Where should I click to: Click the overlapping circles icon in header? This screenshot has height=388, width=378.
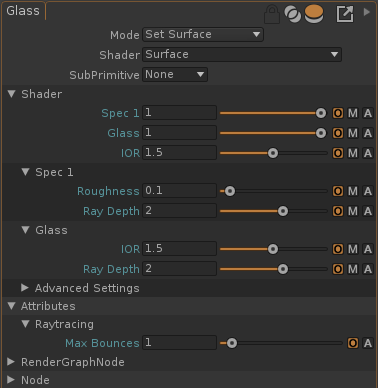293,14
